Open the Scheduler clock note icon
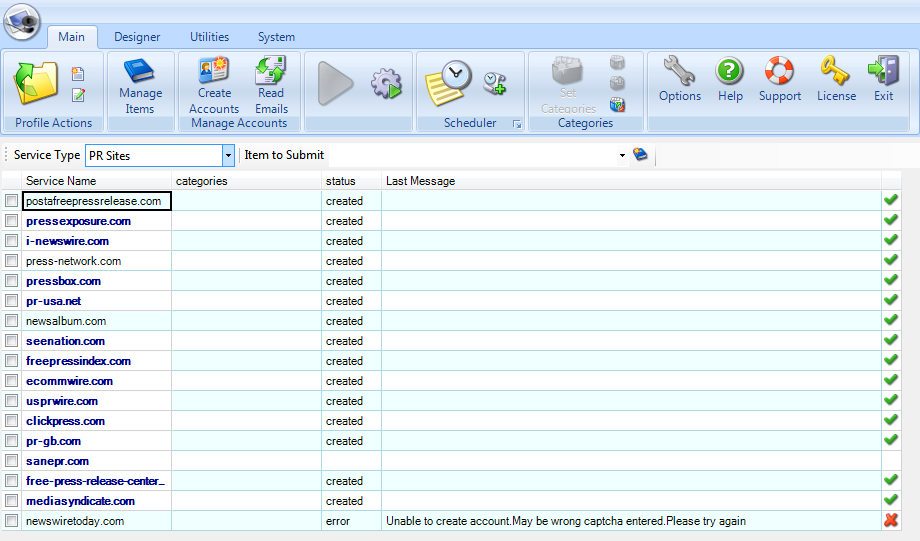The width and height of the screenshot is (920, 541). point(448,83)
